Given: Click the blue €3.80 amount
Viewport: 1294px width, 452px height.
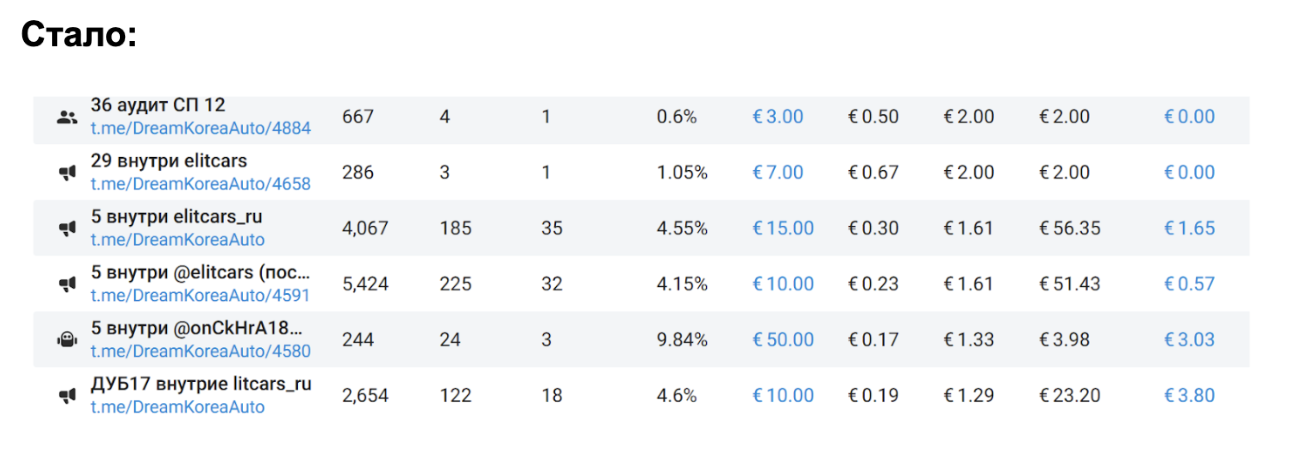Looking at the screenshot, I should point(1189,396).
